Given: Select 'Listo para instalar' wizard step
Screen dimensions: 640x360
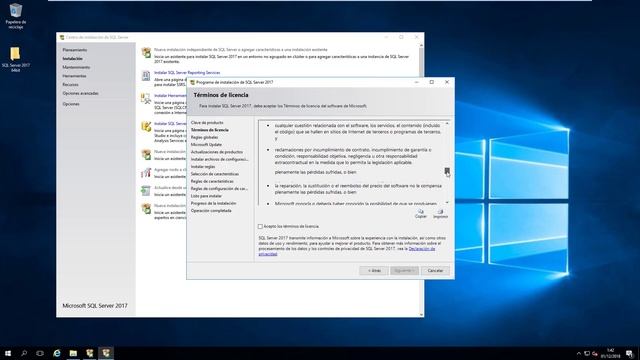Looking at the screenshot, I should pos(206,196).
